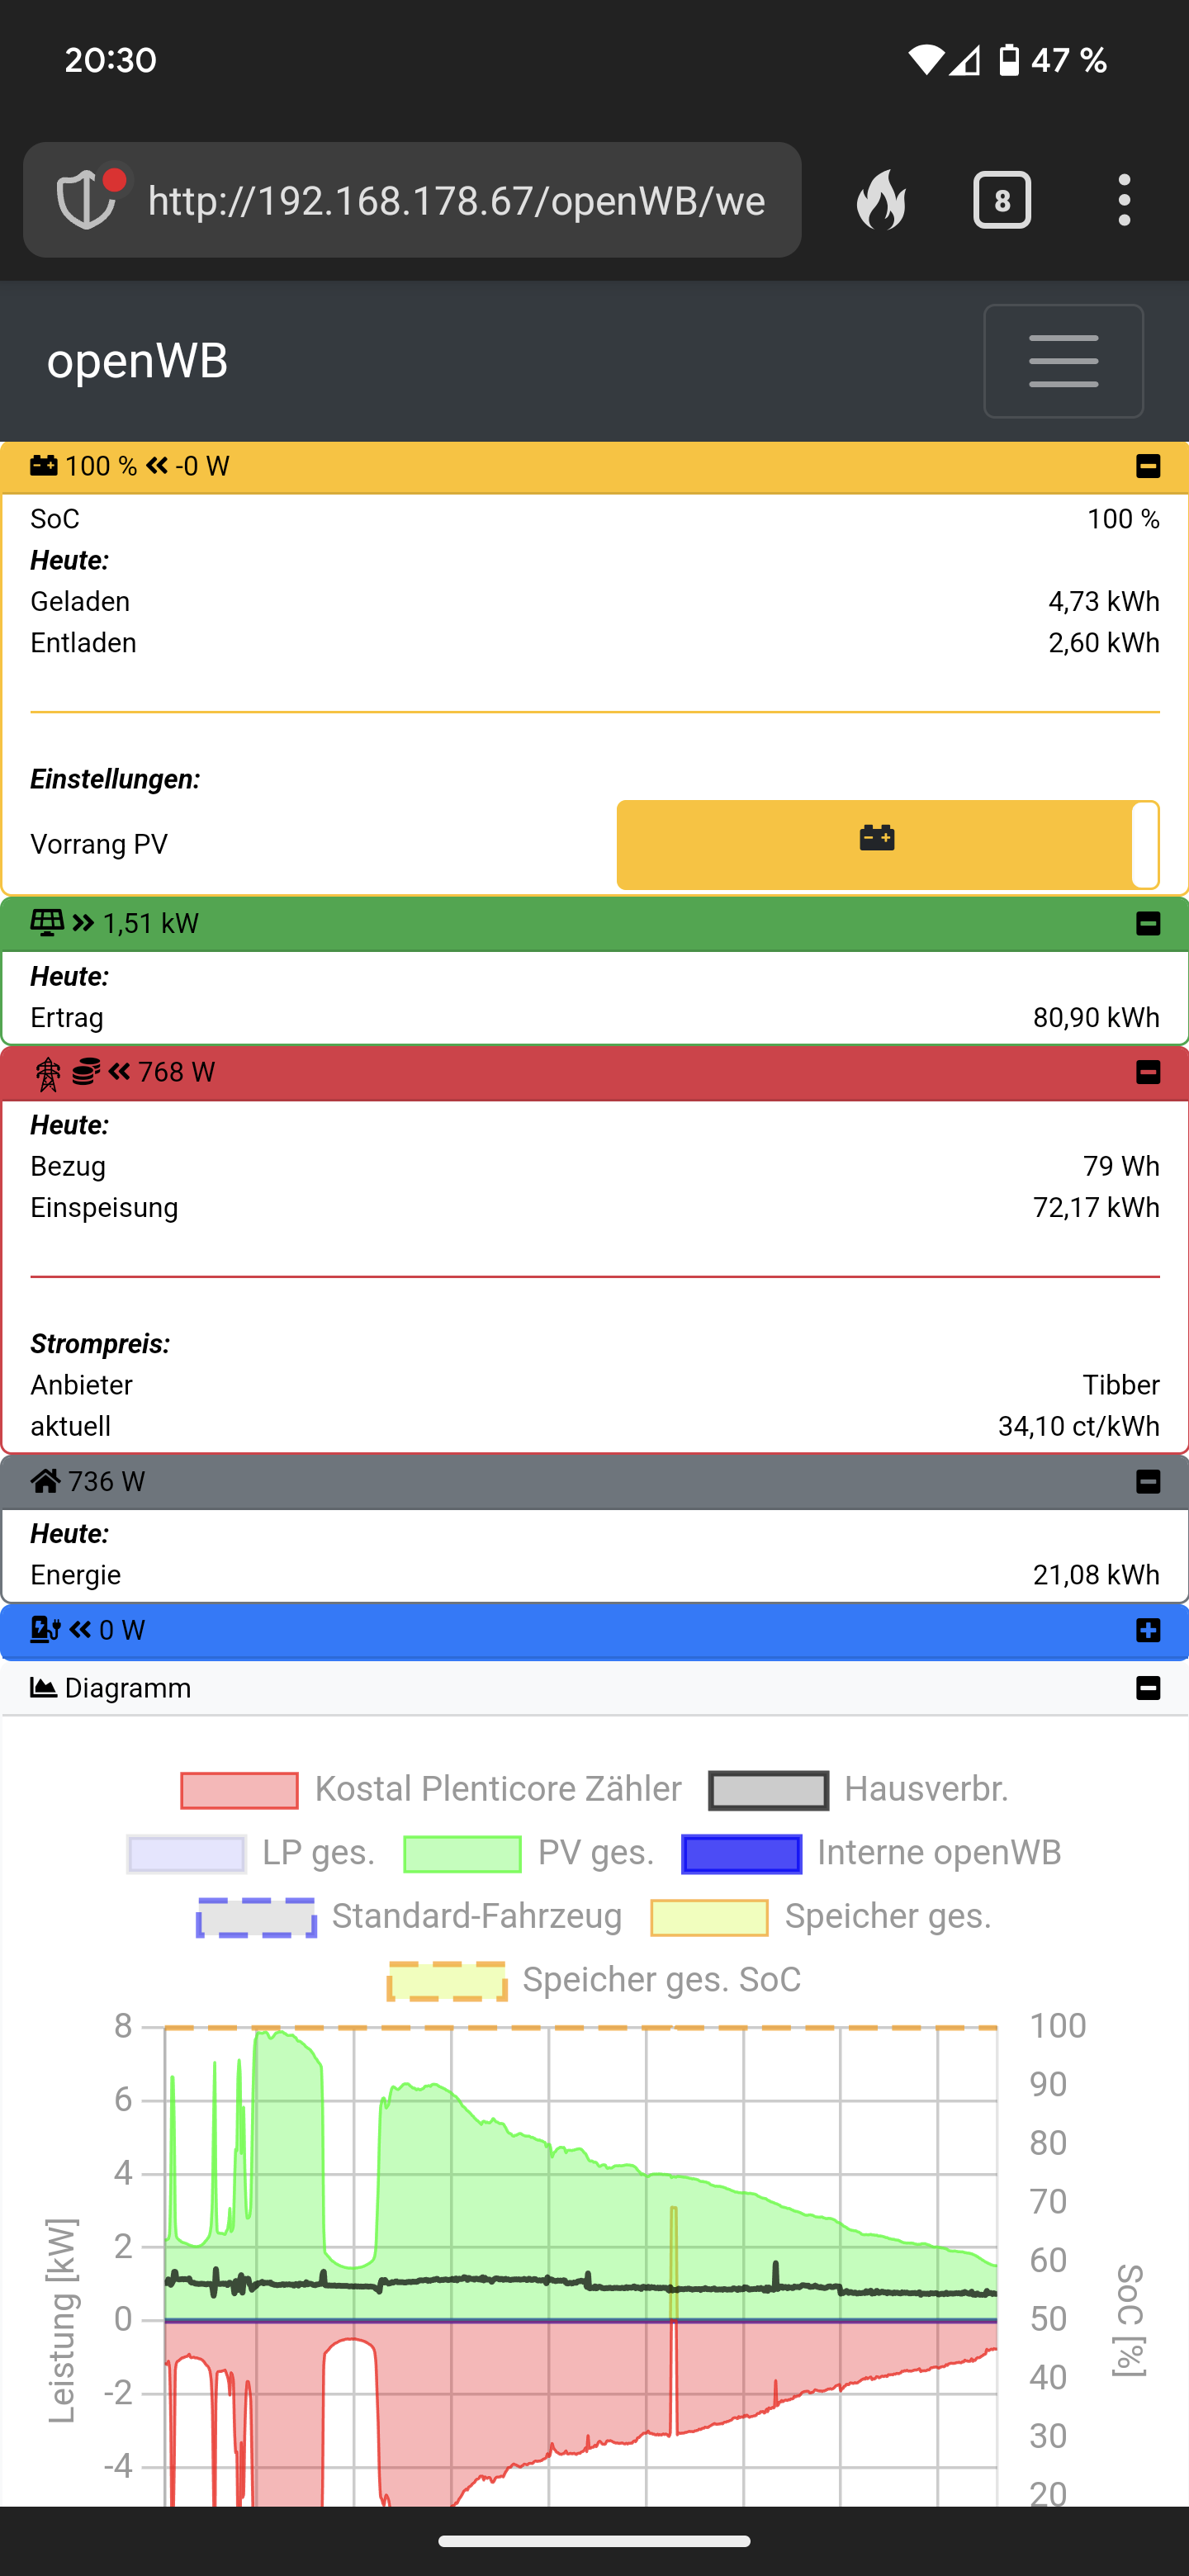Tap the power pylon grid icon
The height and width of the screenshot is (2576, 1189).
coord(47,1073)
